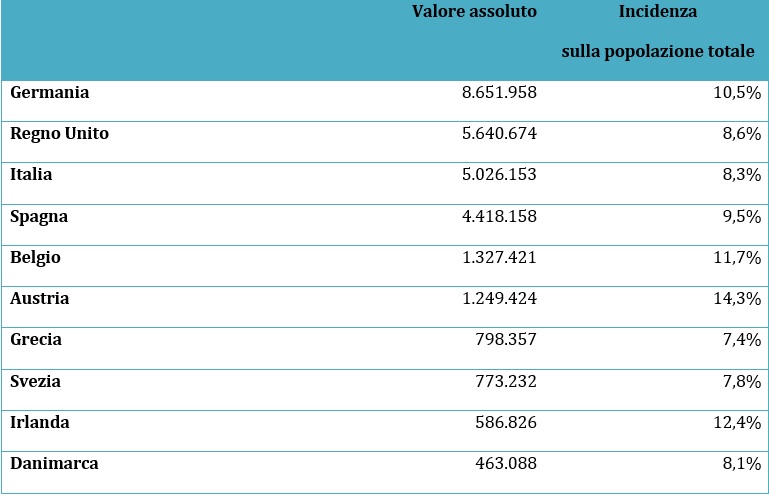Click the Regno Unito row label
The height and width of the screenshot is (497, 769).
59,134
